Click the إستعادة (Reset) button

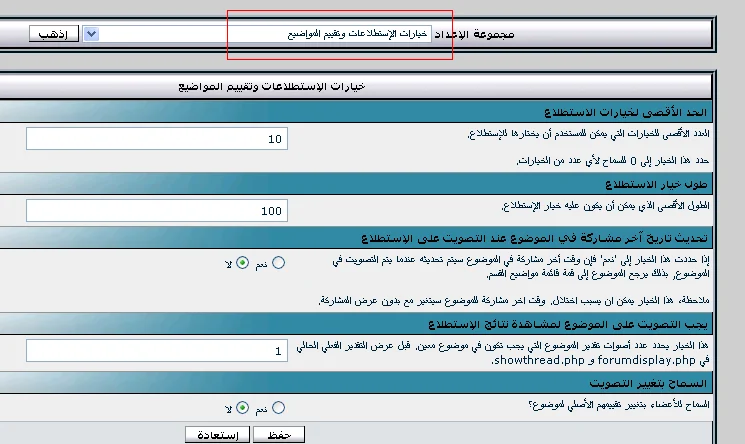click(x=219, y=434)
